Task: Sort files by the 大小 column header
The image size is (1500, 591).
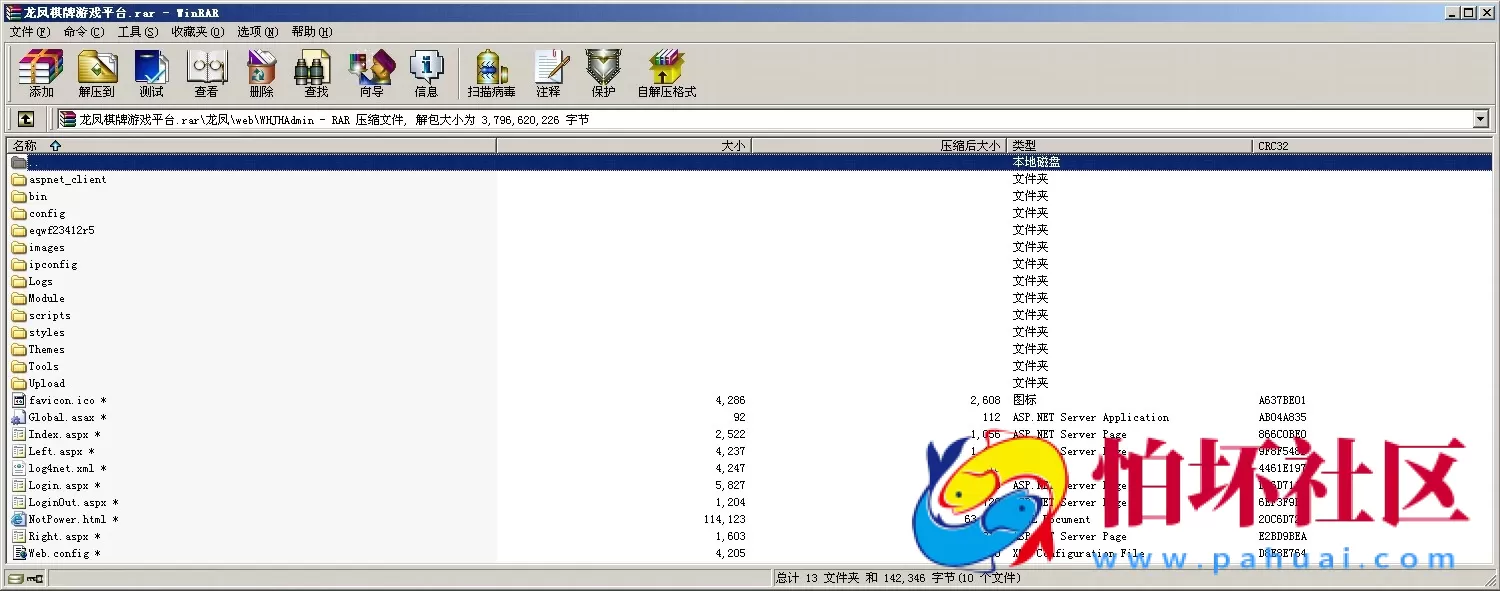Action: pyautogui.click(x=733, y=145)
